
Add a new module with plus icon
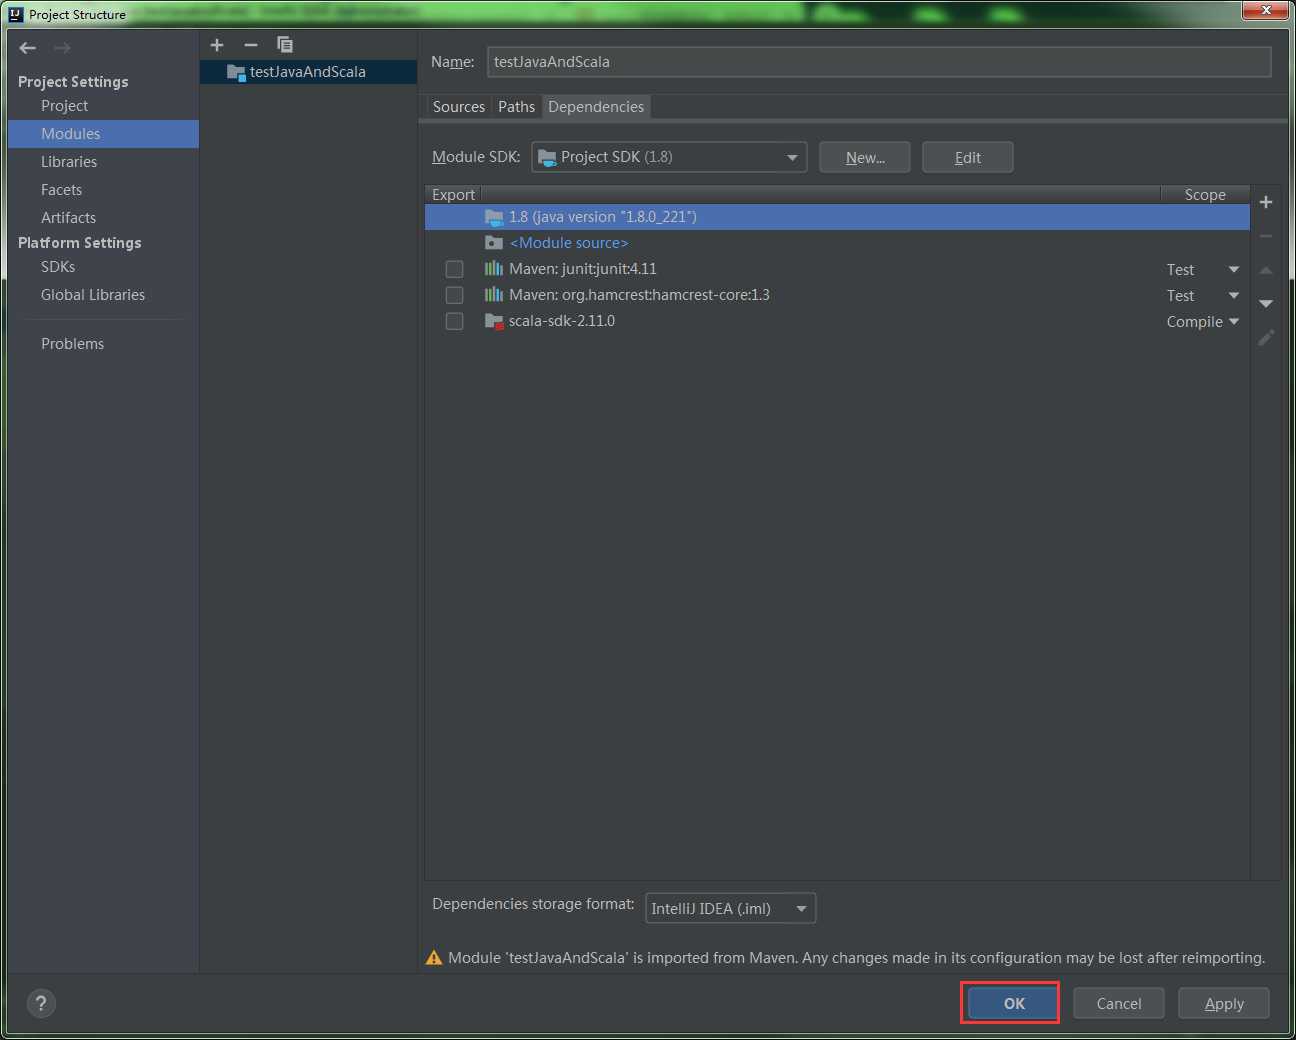pos(217,45)
